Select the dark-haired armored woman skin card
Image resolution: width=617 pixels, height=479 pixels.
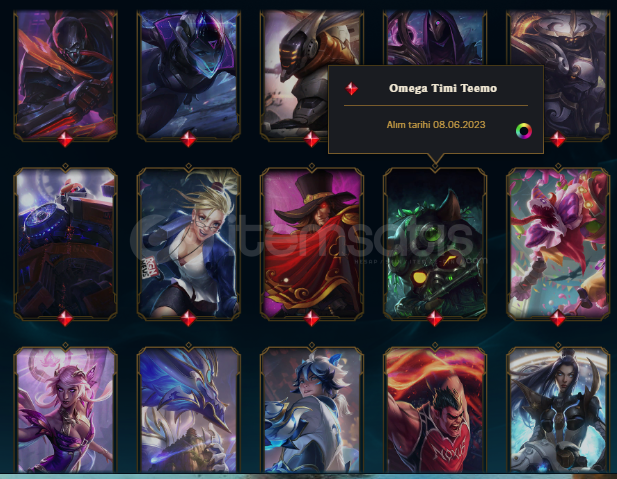[x=558, y=409]
